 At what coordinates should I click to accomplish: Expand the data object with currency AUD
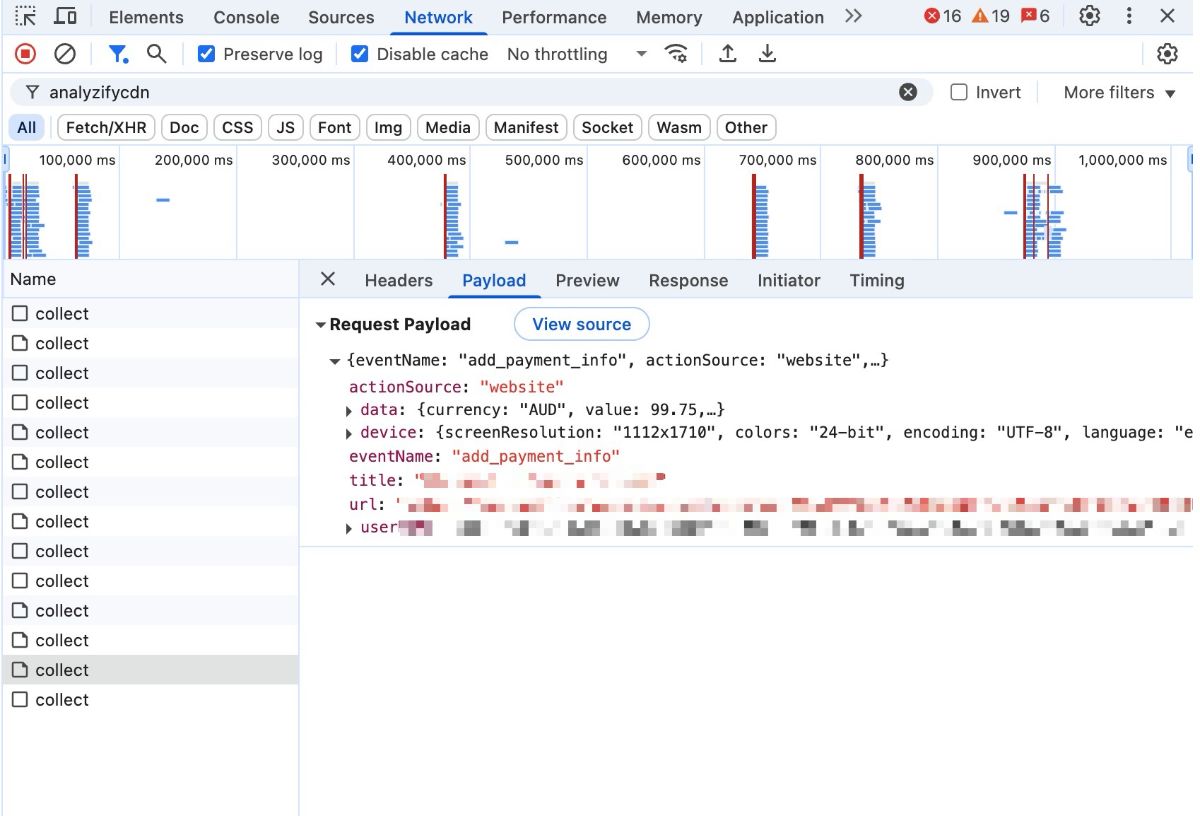(x=349, y=410)
